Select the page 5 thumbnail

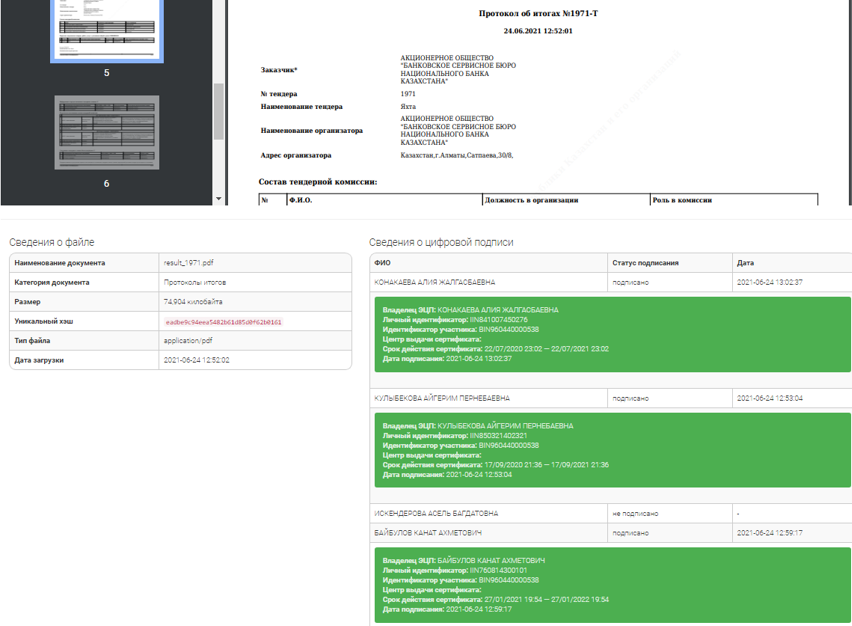(x=106, y=30)
